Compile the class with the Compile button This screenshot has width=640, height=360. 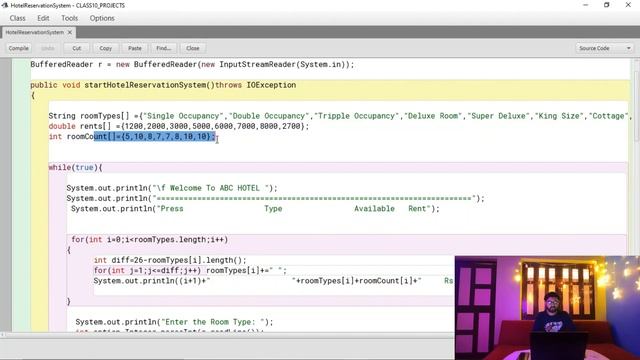18,48
